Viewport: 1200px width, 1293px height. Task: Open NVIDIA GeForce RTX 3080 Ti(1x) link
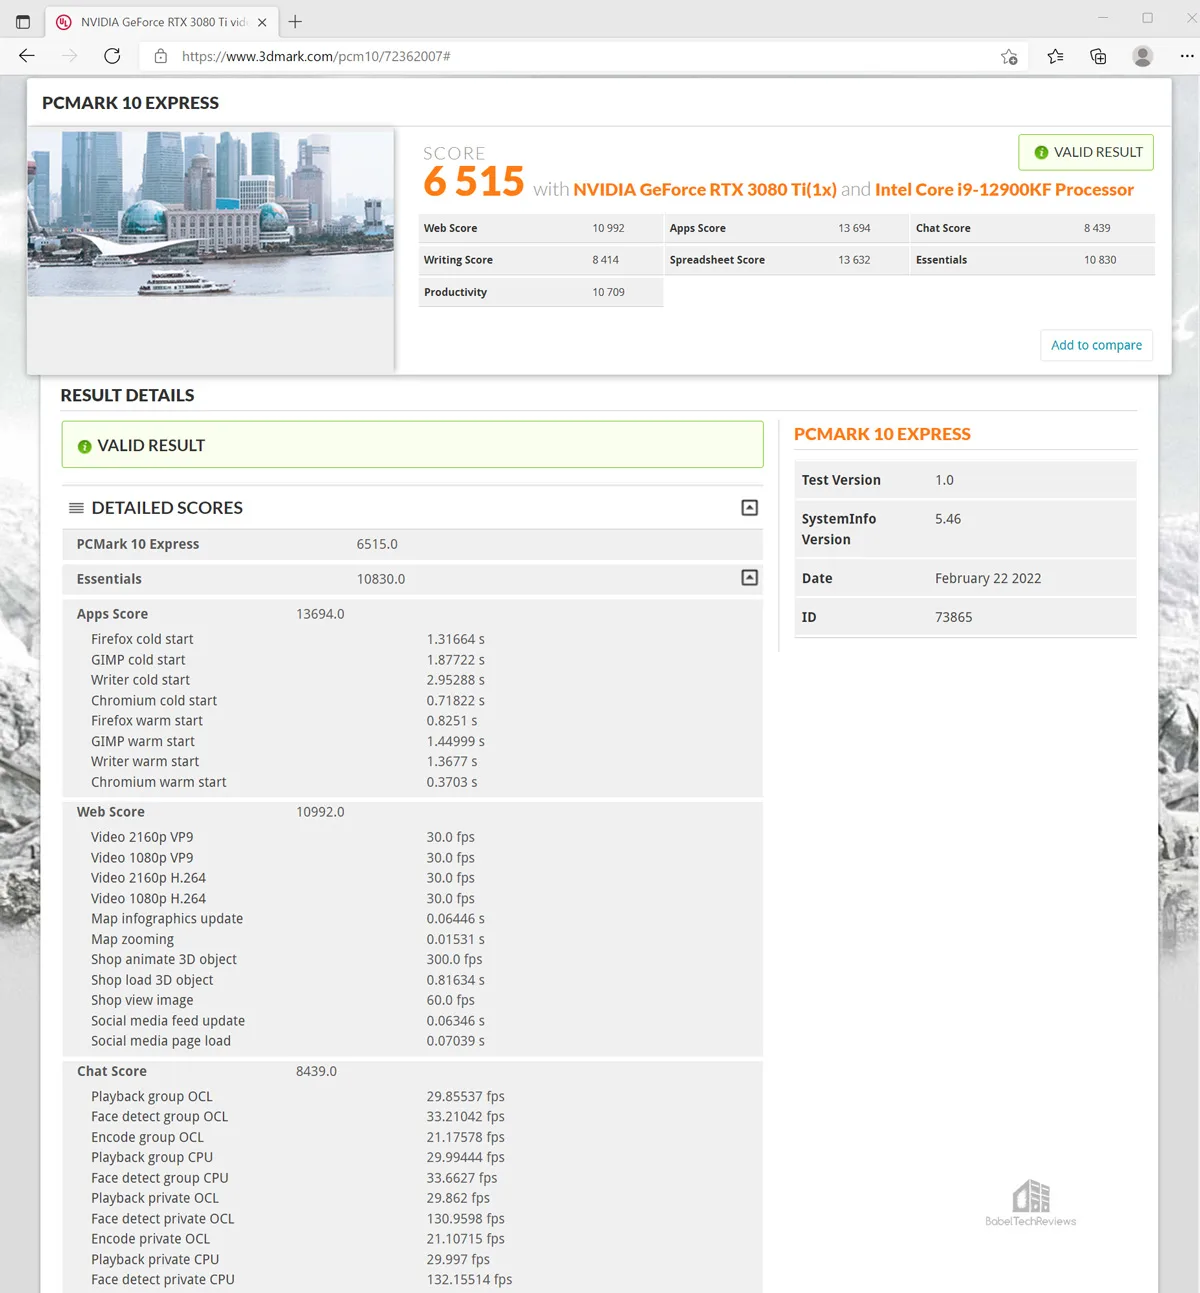[704, 189]
